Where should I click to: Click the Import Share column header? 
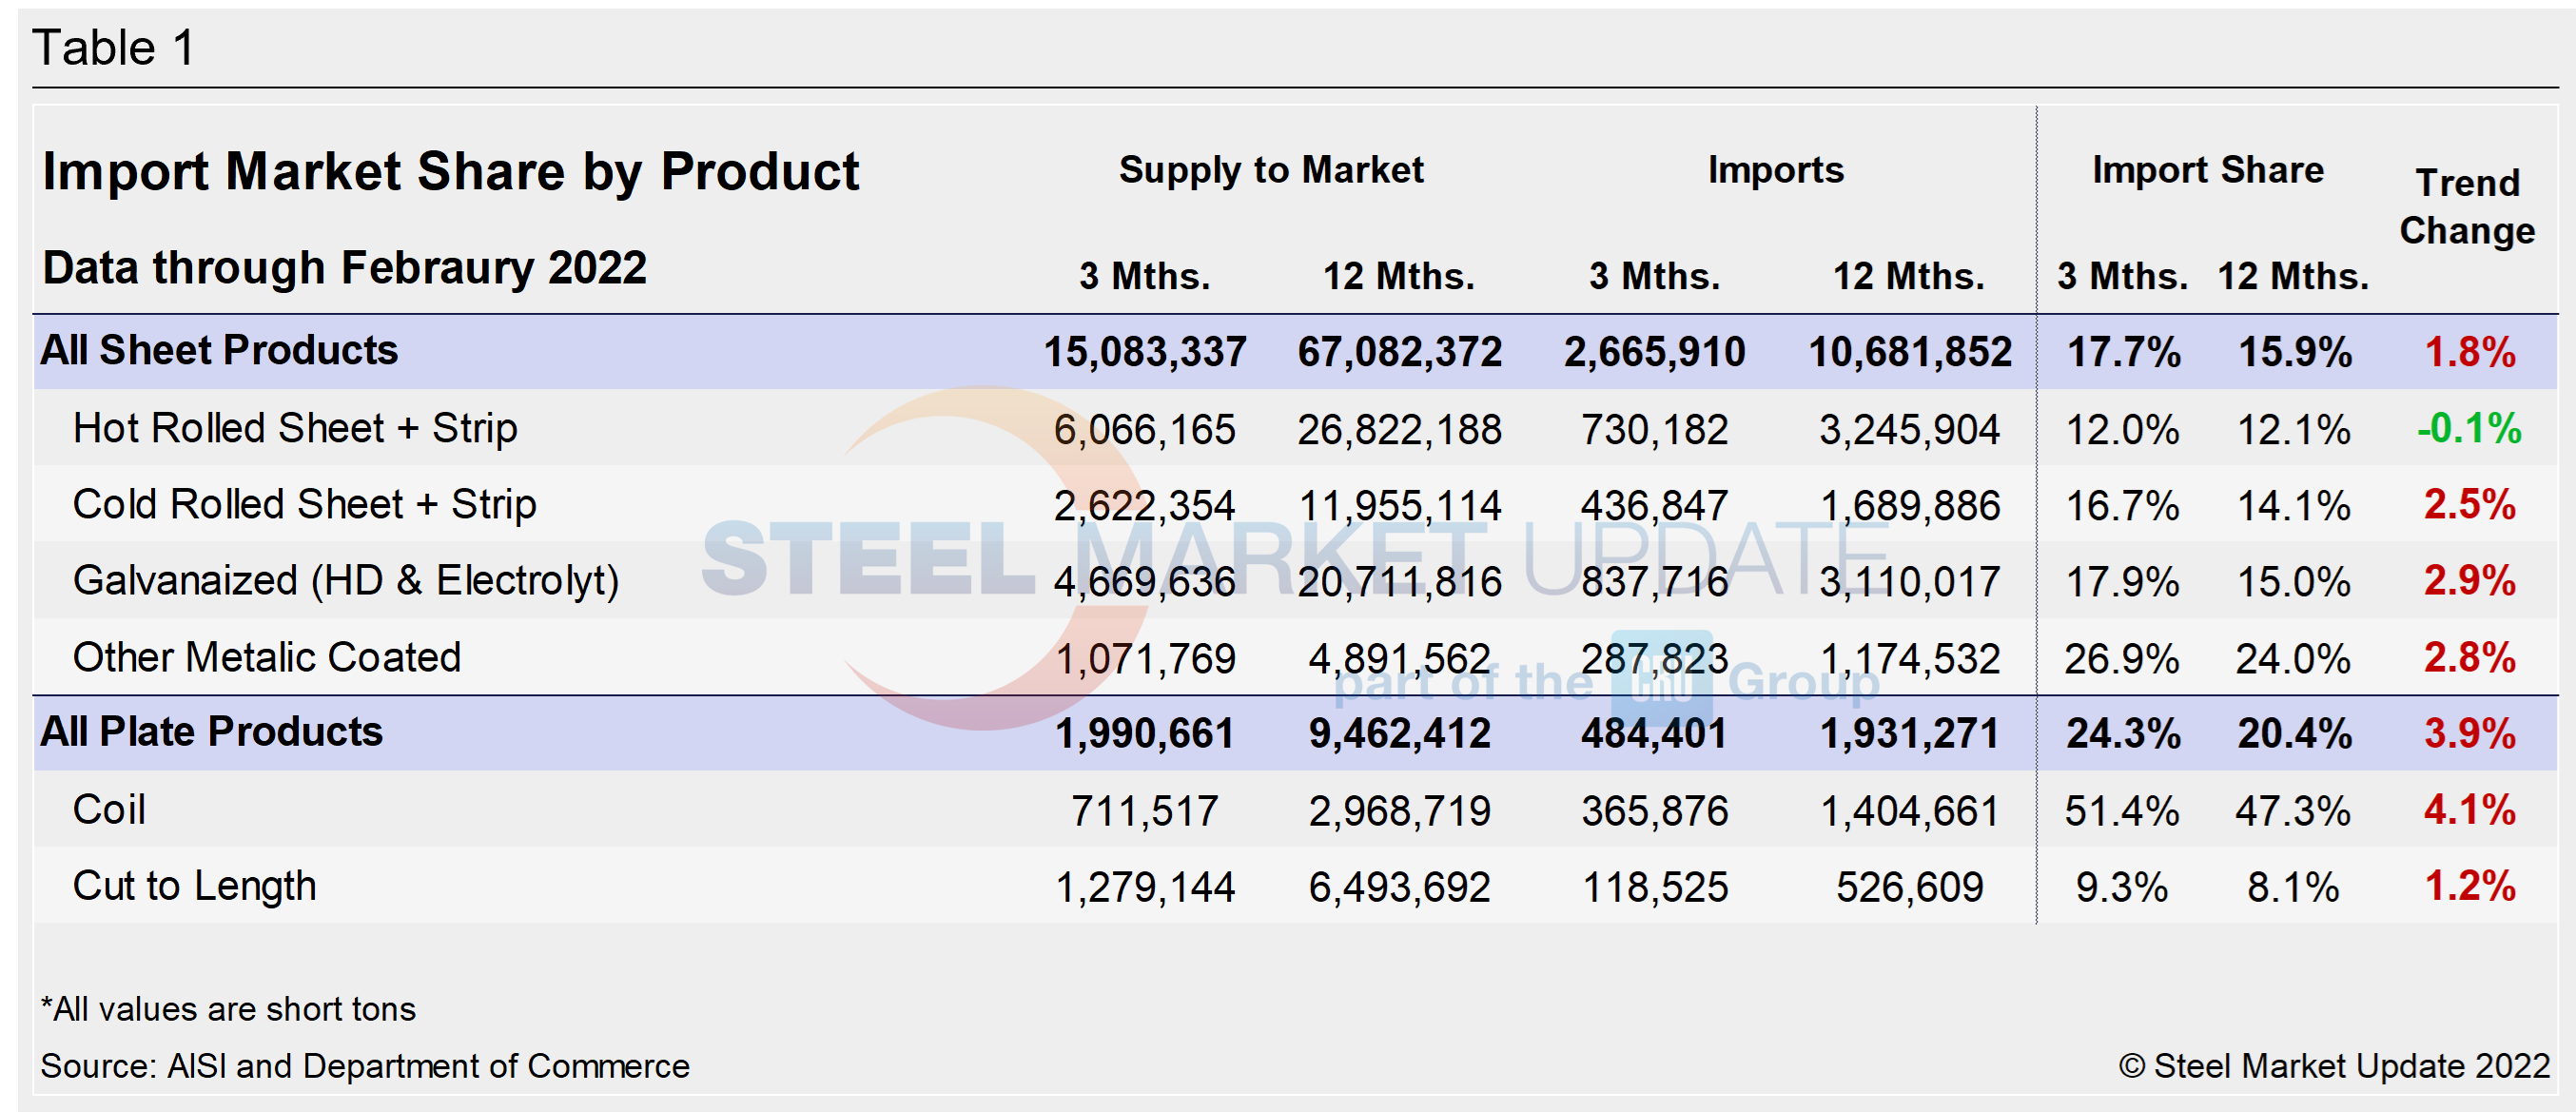click(x=2207, y=168)
